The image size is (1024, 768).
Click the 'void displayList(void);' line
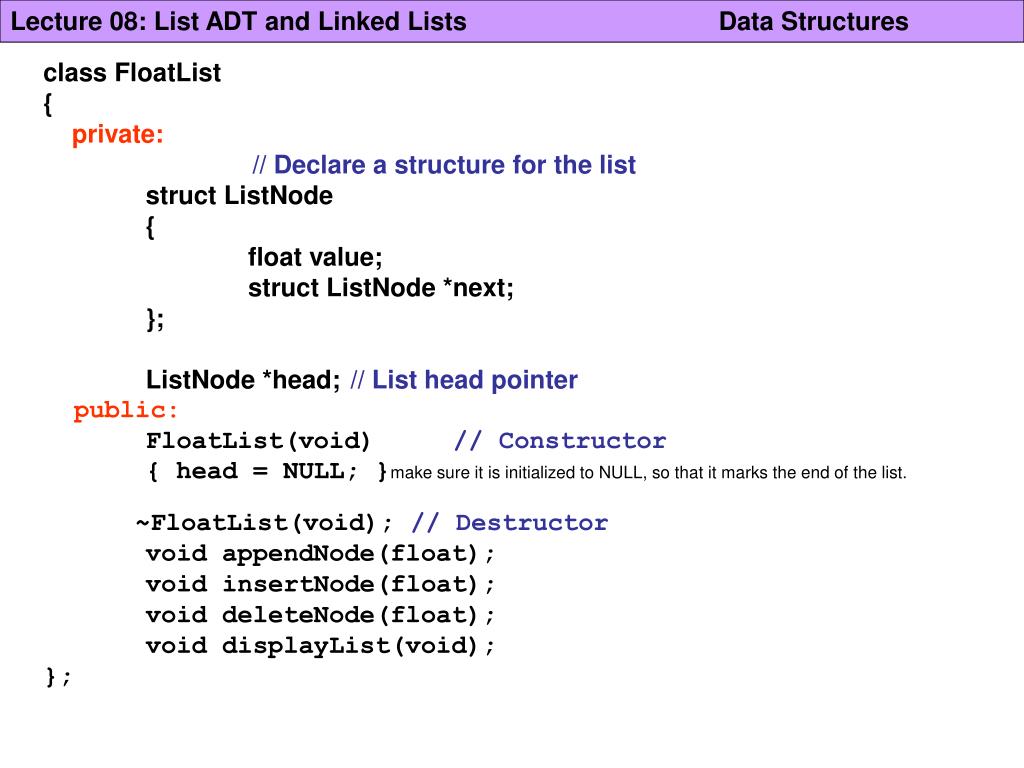pos(320,646)
